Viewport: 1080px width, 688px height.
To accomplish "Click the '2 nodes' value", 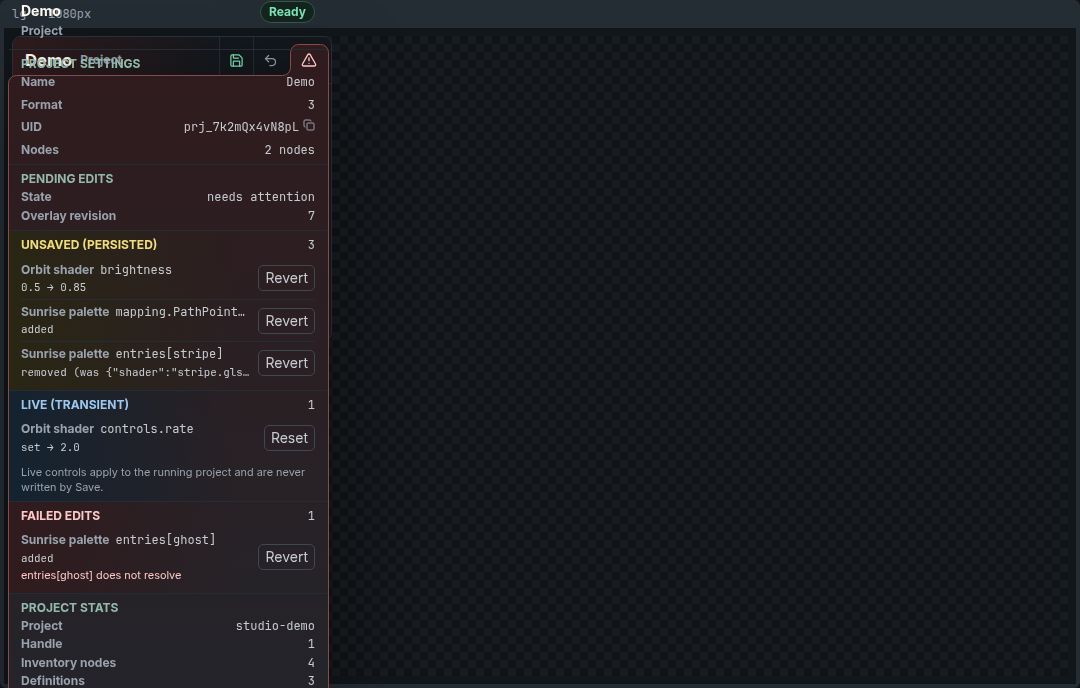I will pos(289,150).
